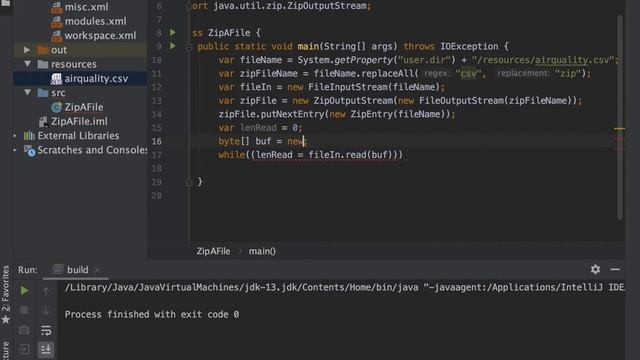Screen dimensions: 640x360
Task: Click fold end marker at line 19
Action: 189,182
